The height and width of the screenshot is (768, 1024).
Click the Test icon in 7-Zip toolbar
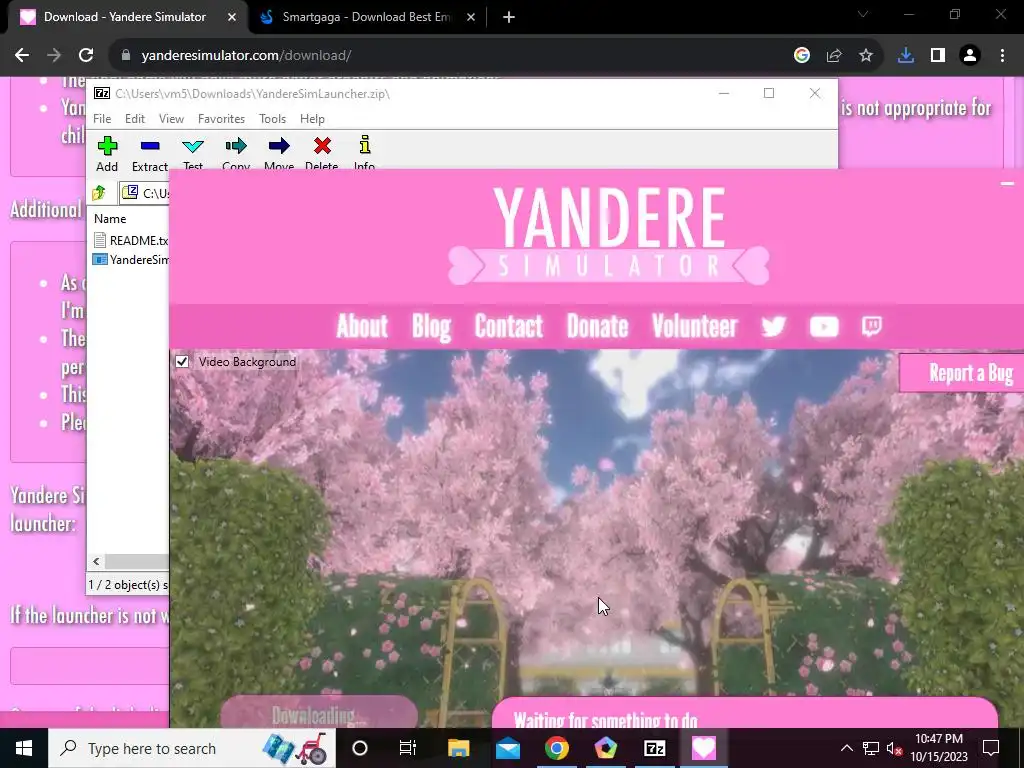point(193,153)
